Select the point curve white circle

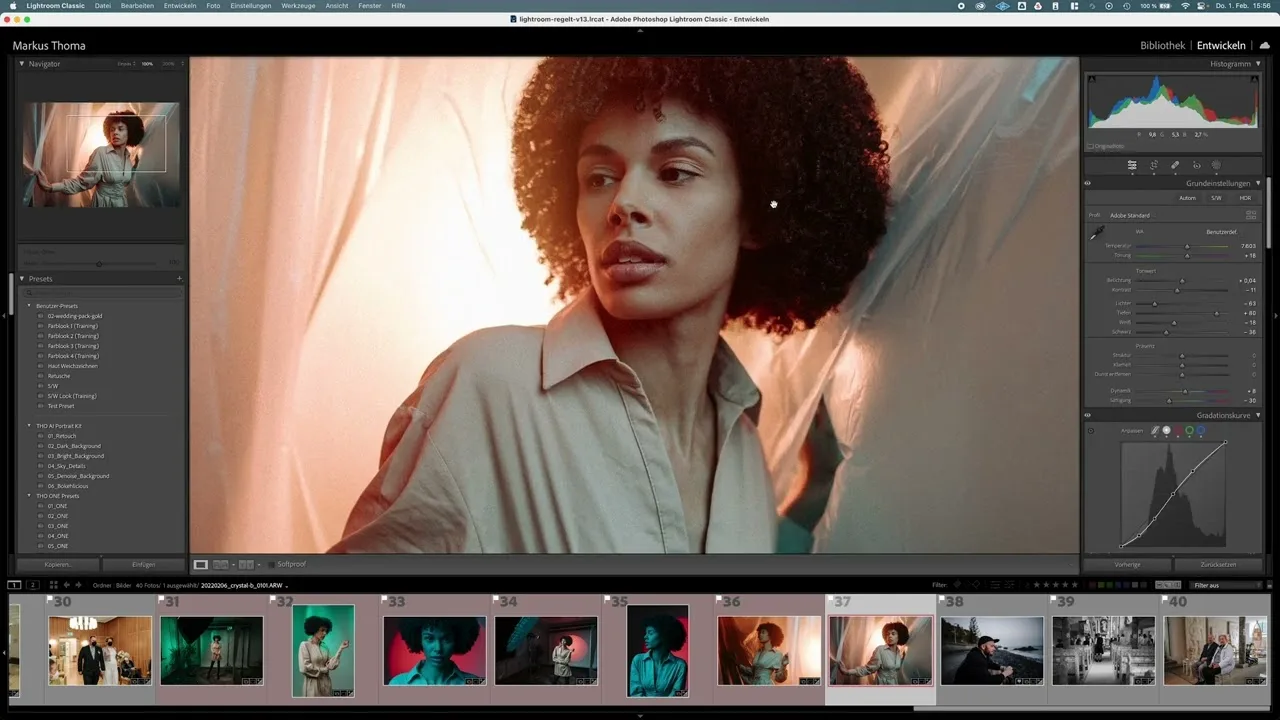point(1166,431)
